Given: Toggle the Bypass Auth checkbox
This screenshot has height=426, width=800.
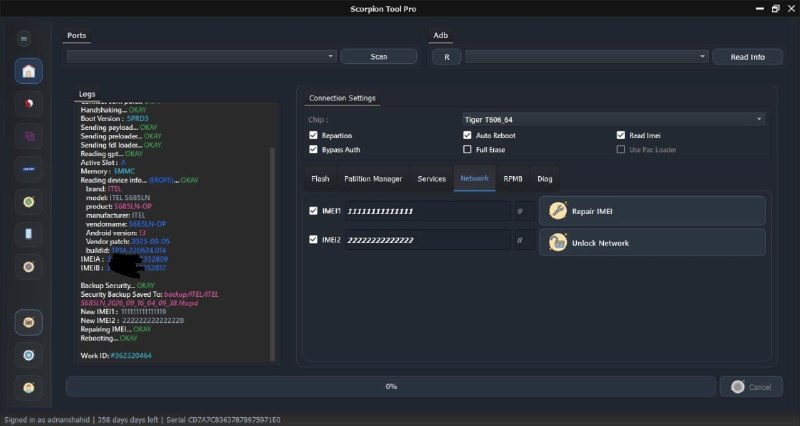Looking at the screenshot, I should (313, 149).
